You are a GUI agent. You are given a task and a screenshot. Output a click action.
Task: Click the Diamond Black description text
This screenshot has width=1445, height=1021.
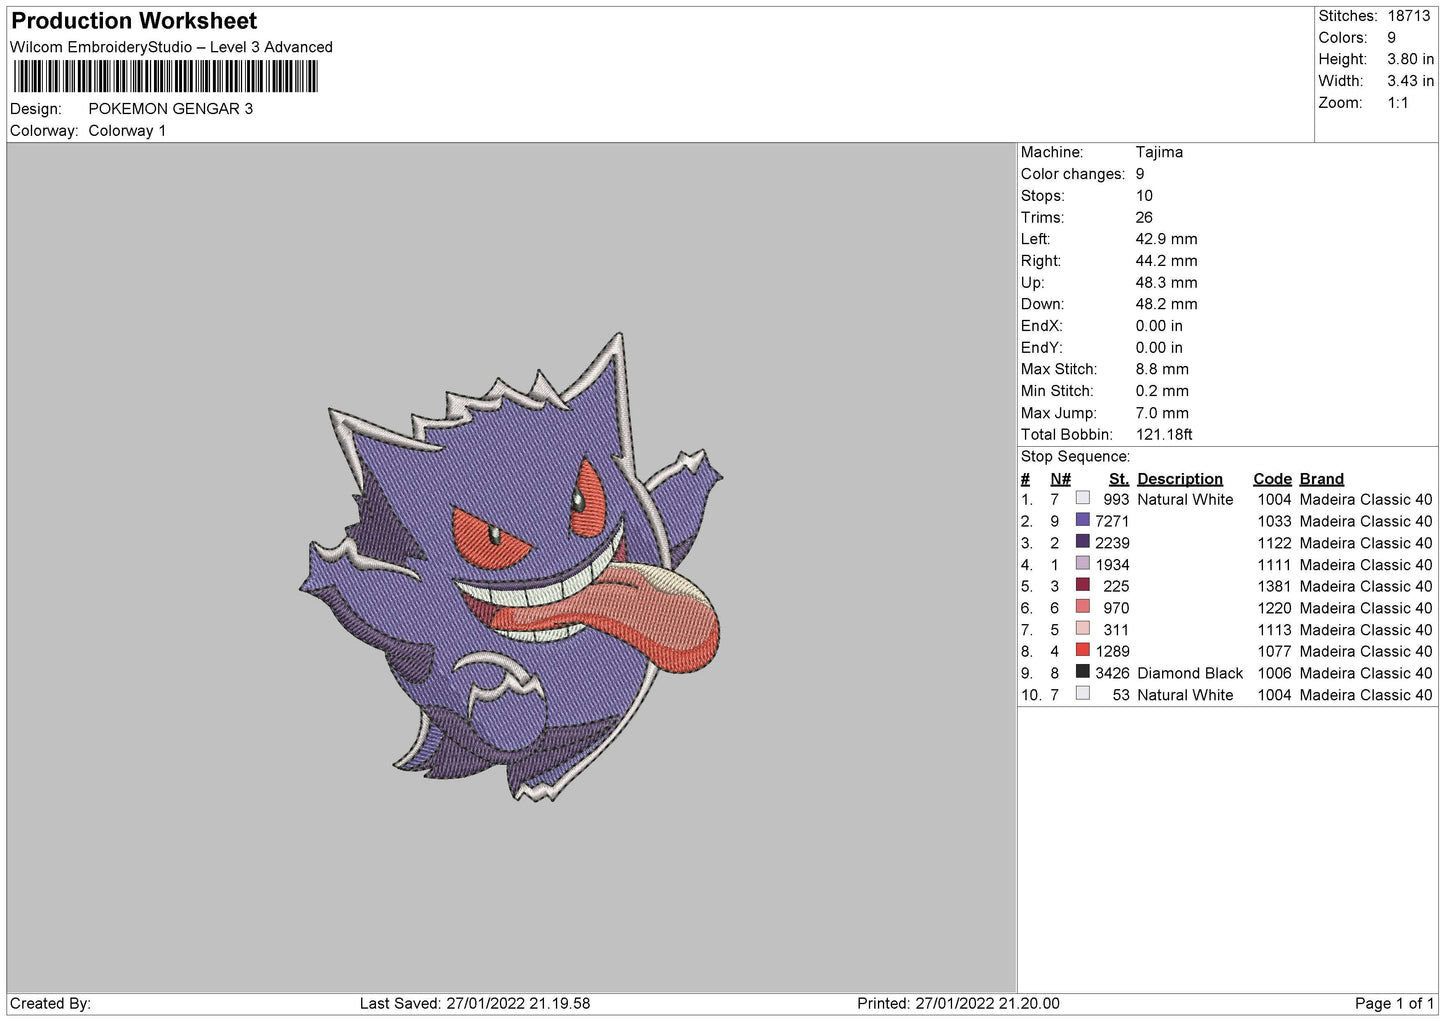(1190, 673)
